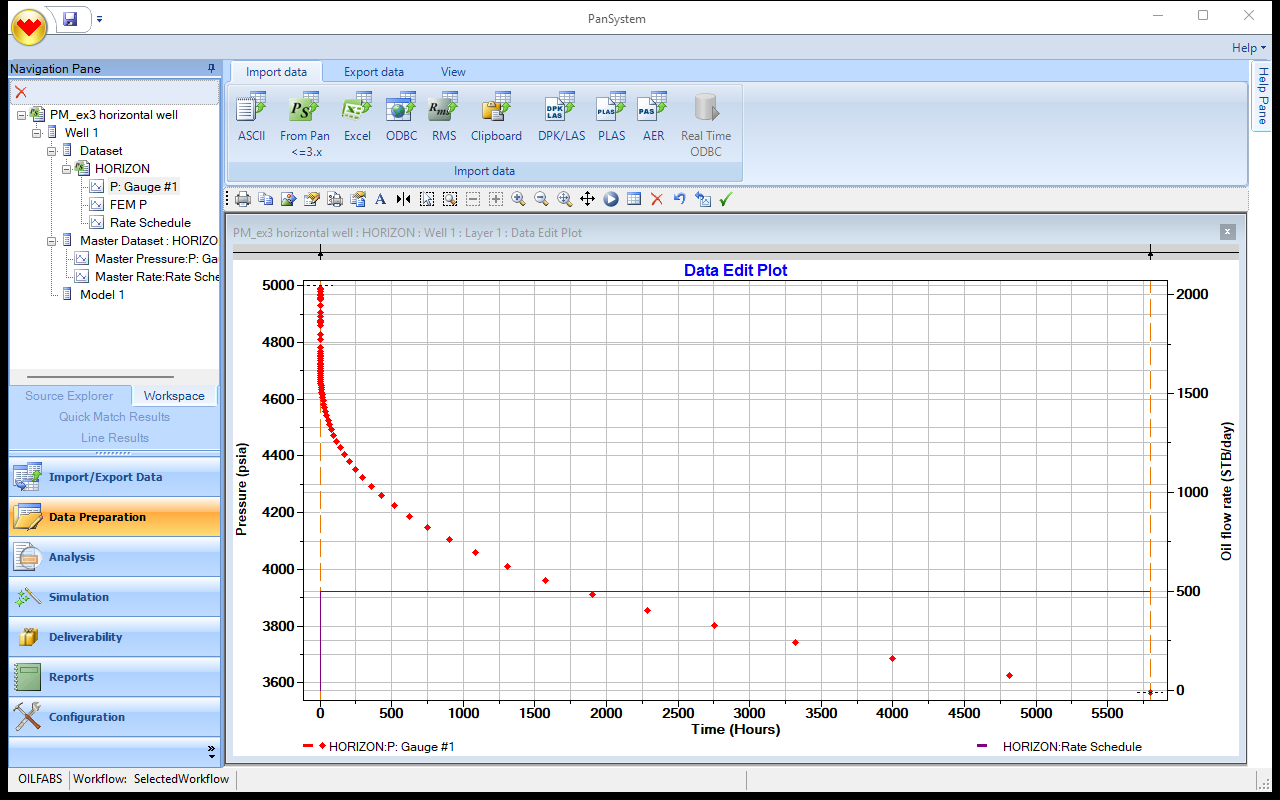Undo with the blue curved arrow icon
This screenshot has height=800, width=1280.
coord(679,199)
